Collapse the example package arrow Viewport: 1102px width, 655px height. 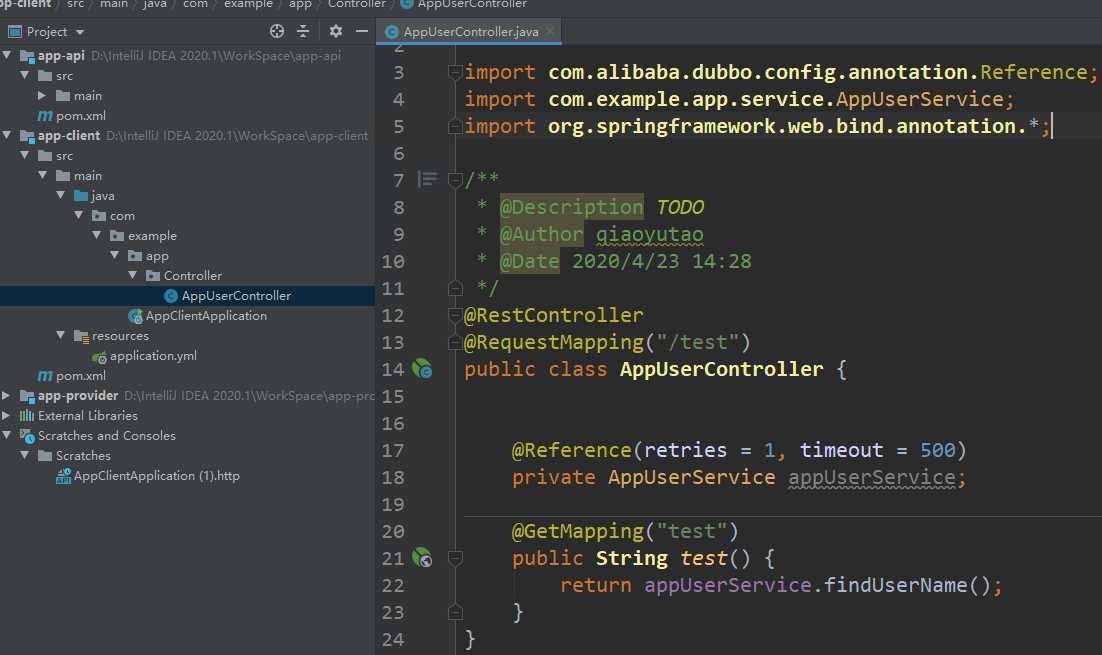coord(97,235)
